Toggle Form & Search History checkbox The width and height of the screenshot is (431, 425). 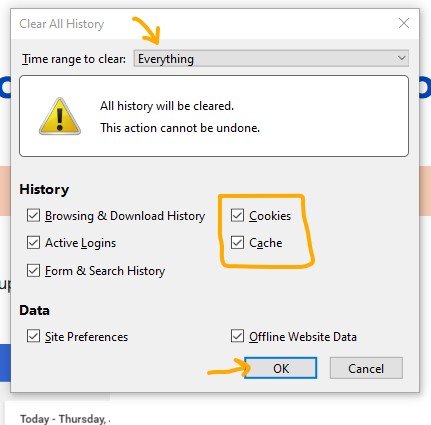(33, 271)
